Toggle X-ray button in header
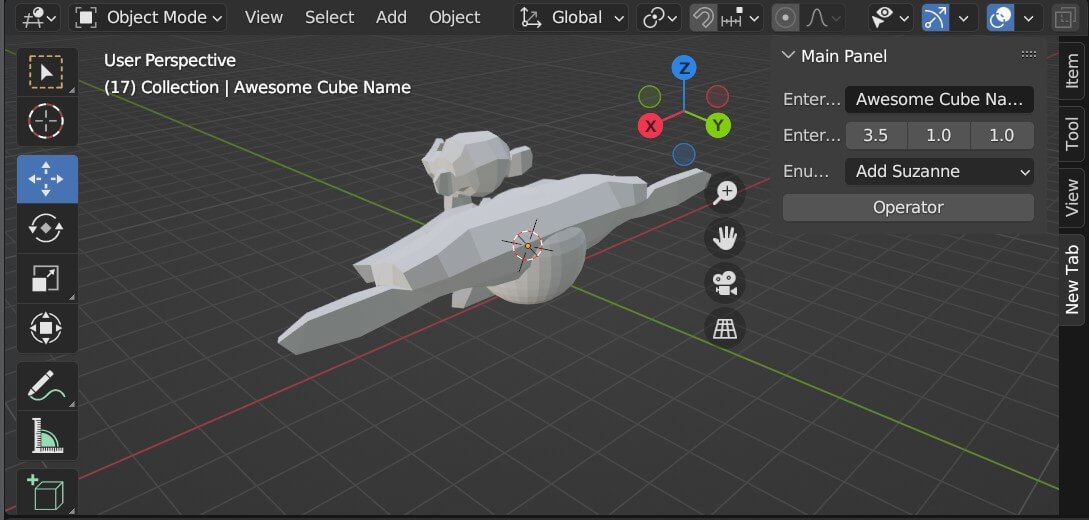This screenshot has height=520, width=1089. click(x=1064, y=17)
